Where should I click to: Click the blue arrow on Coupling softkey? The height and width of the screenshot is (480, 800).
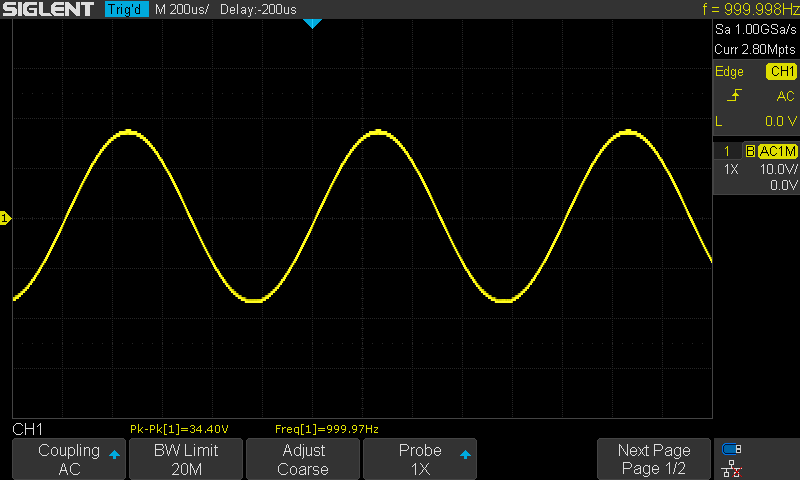(x=114, y=454)
